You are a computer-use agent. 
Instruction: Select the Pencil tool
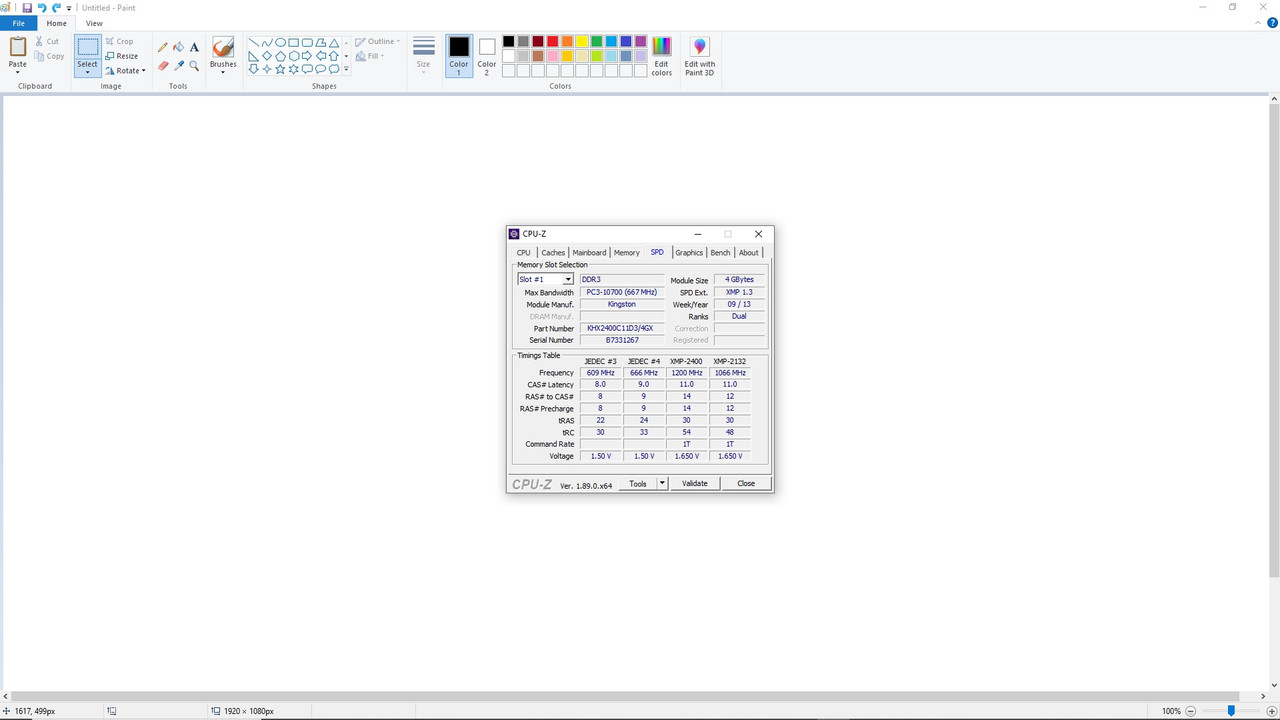pos(163,47)
